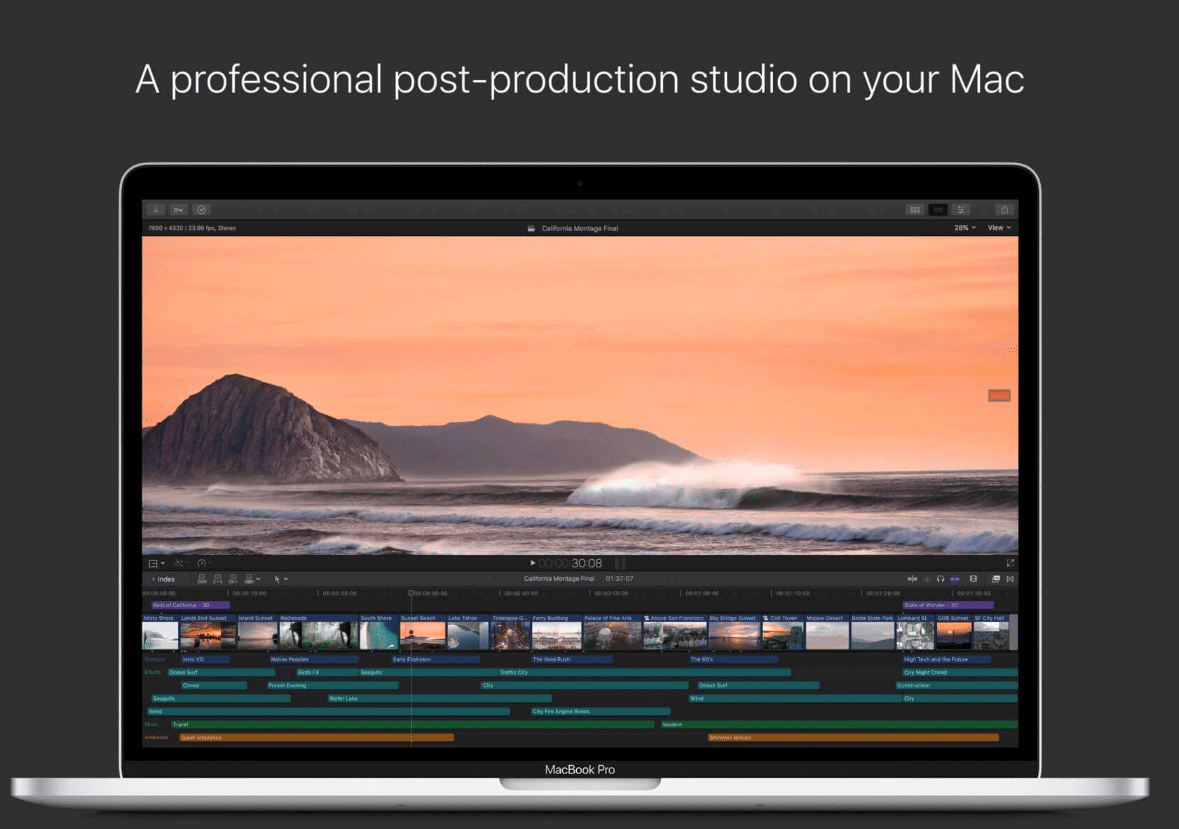This screenshot has height=829, width=1179.
Task: Select the Native Peoples dialogue clip
Action: pos(314,659)
